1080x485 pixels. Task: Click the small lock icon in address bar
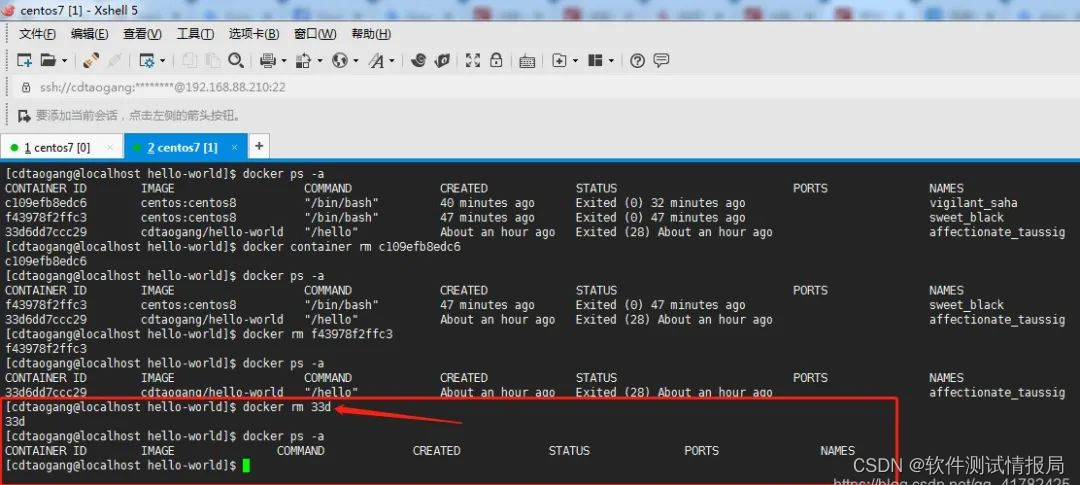pos(26,87)
